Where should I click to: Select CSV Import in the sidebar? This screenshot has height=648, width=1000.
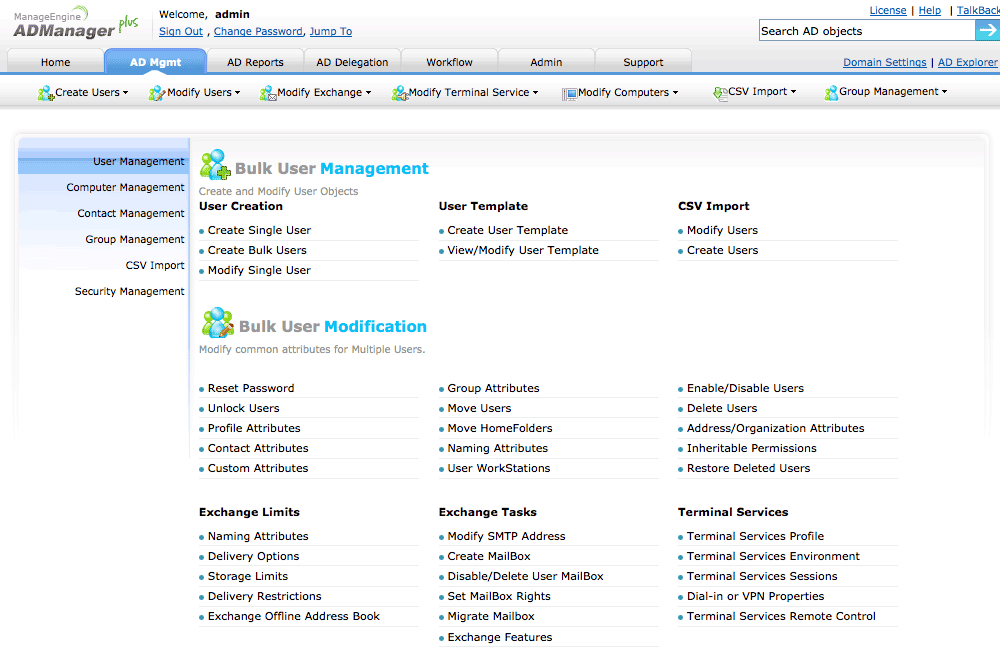pyautogui.click(x=155, y=265)
